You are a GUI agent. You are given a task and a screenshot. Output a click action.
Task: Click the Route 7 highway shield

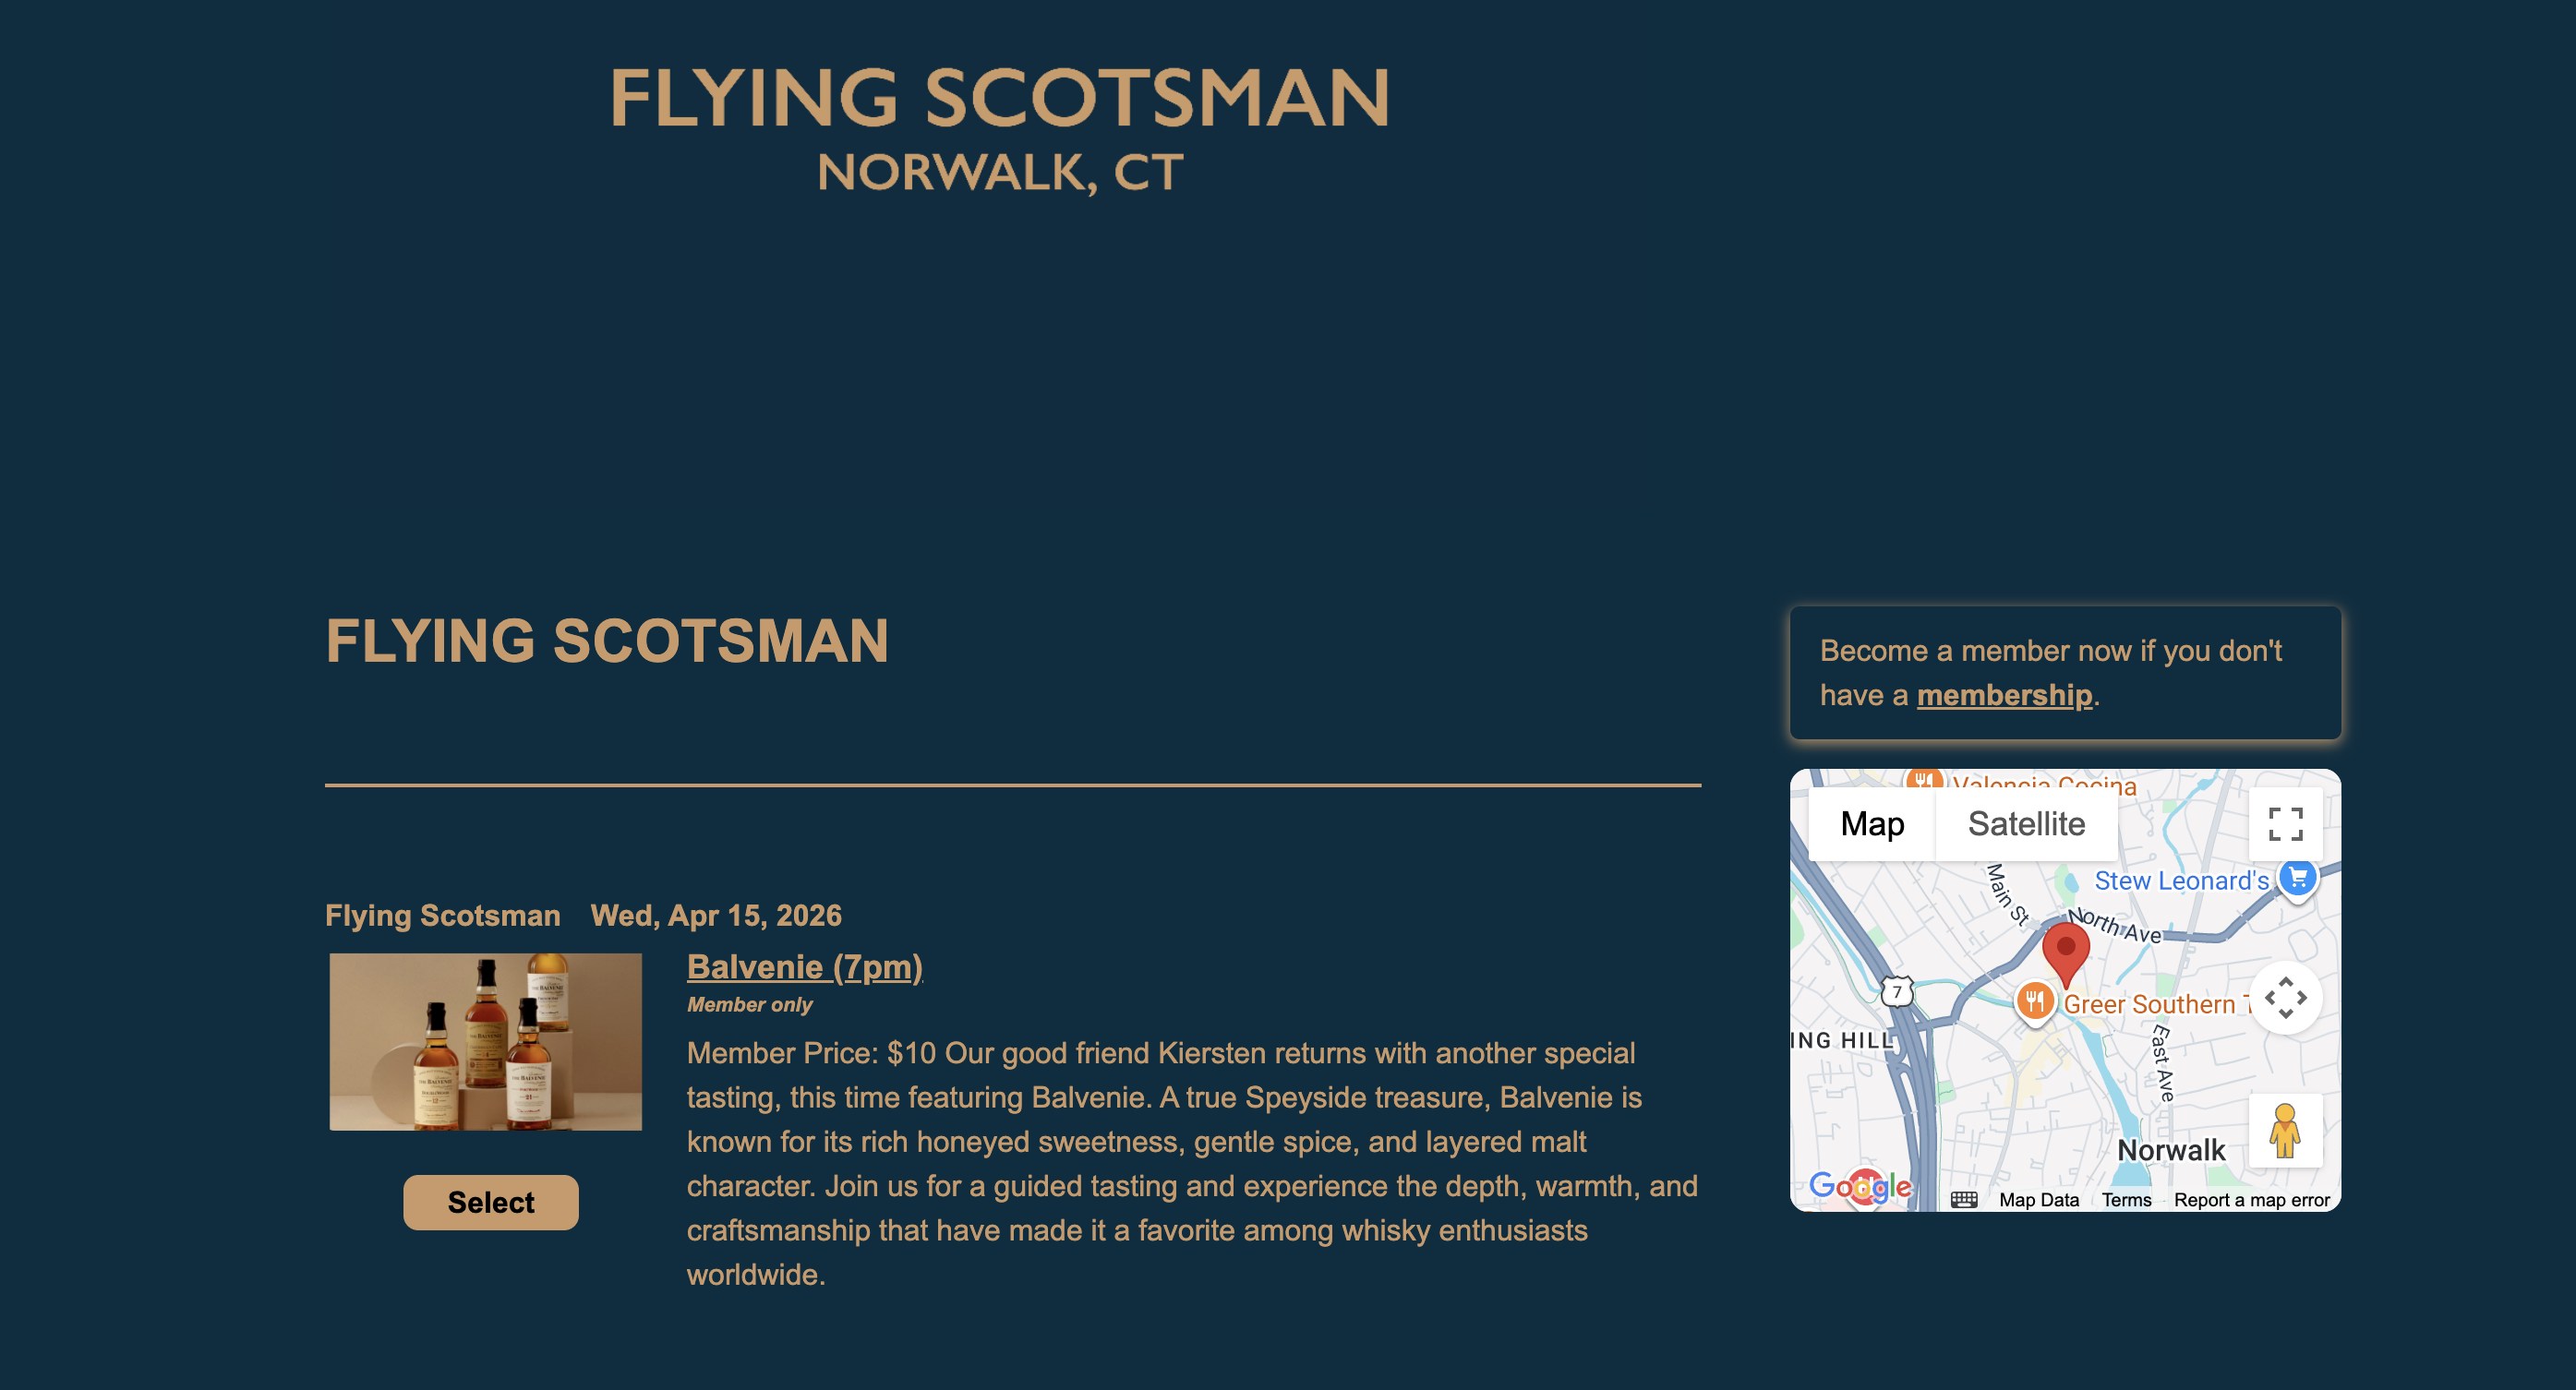[1897, 992]
